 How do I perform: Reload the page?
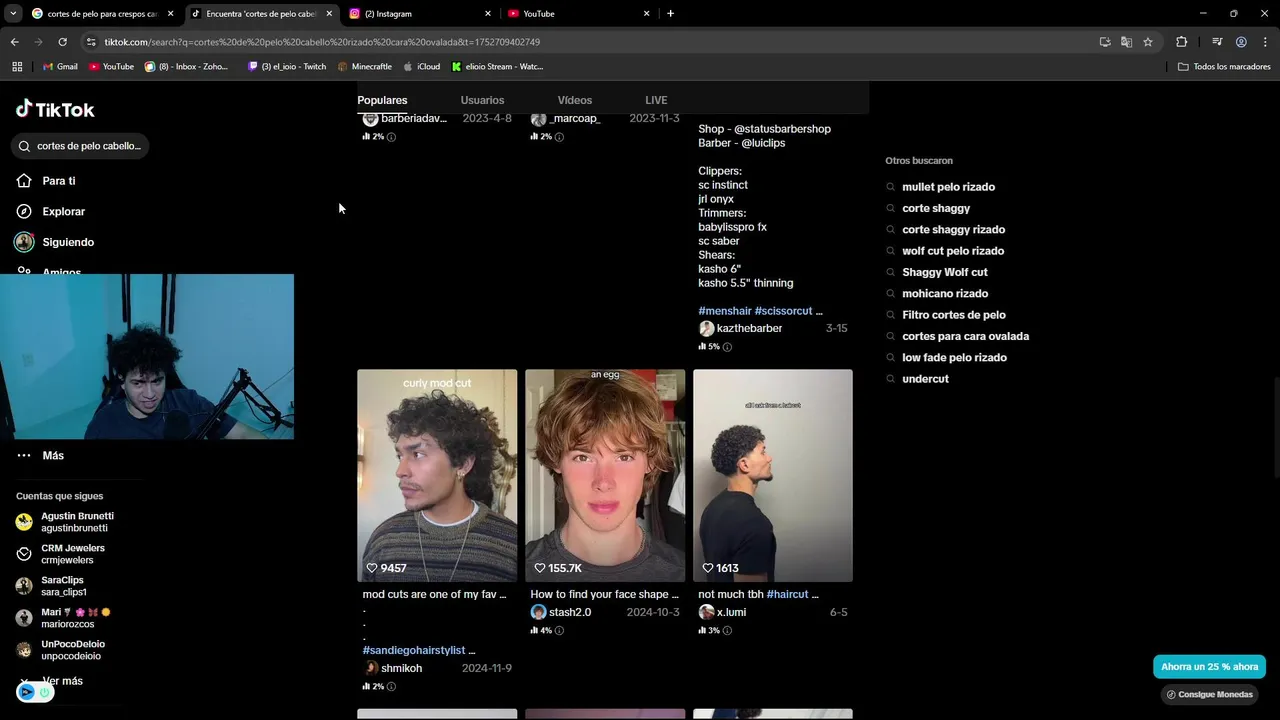(x=62, y=42)
